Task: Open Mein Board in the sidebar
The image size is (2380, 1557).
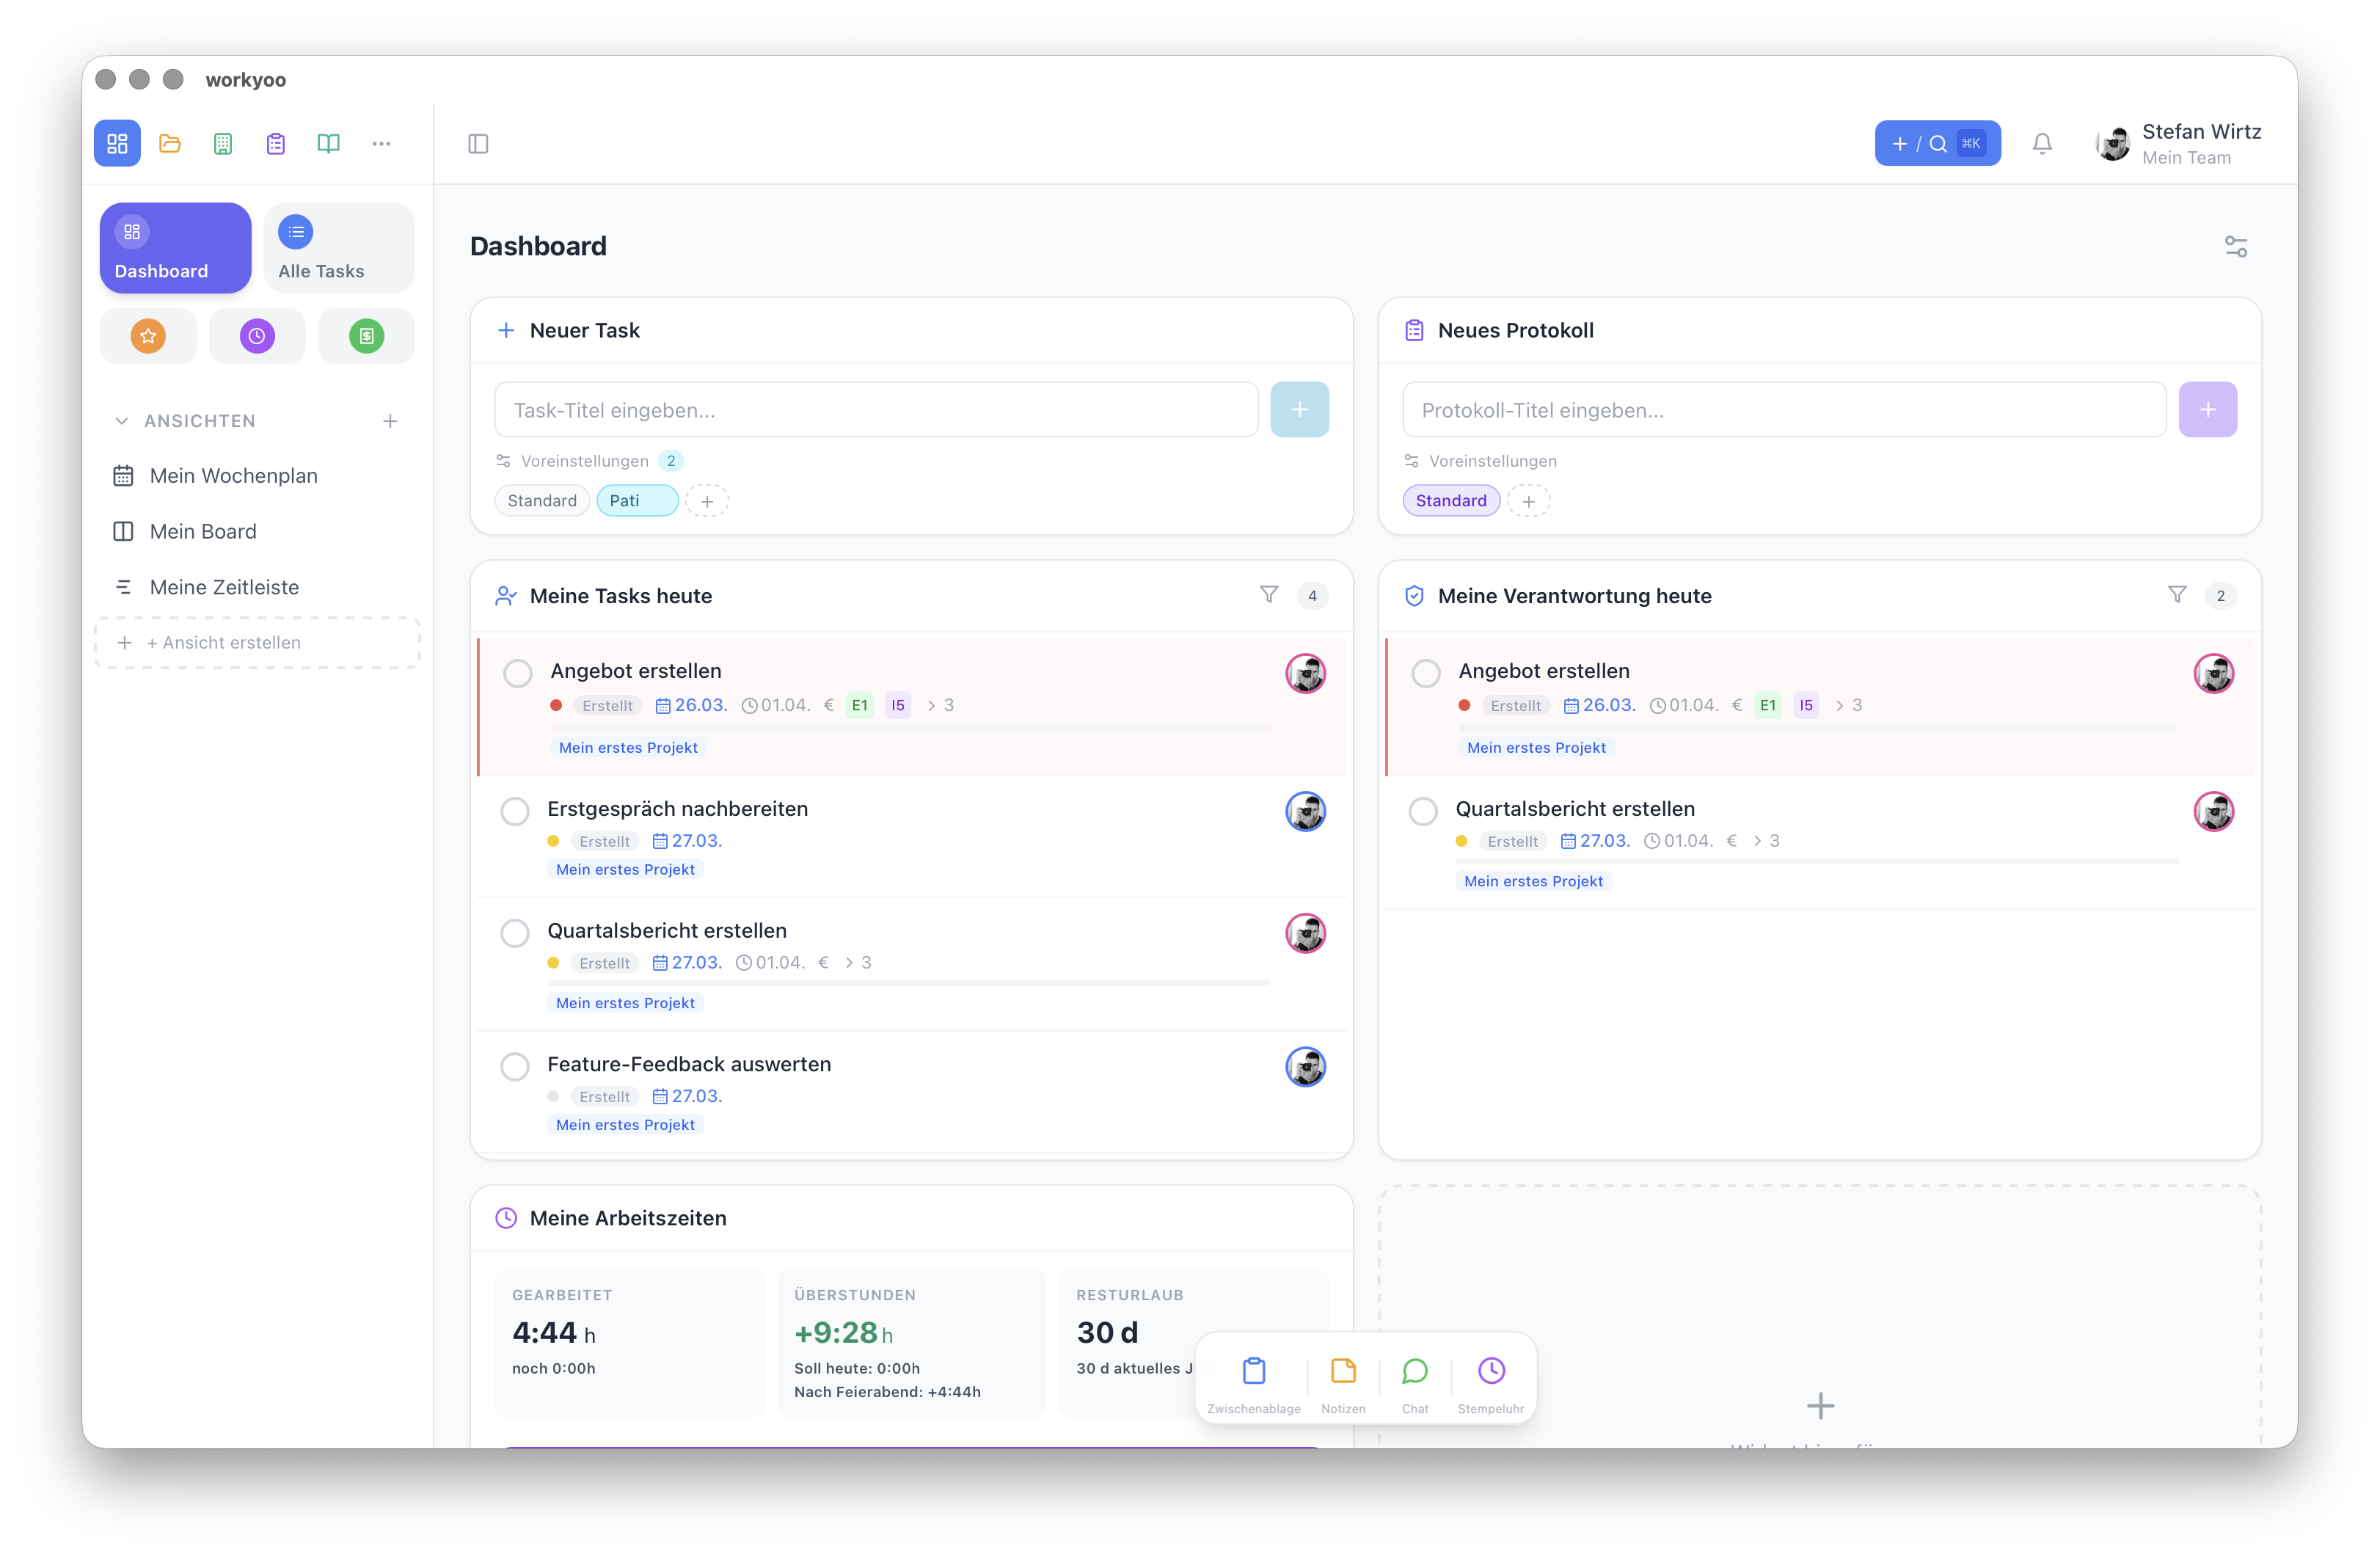Action: [202, 531]
